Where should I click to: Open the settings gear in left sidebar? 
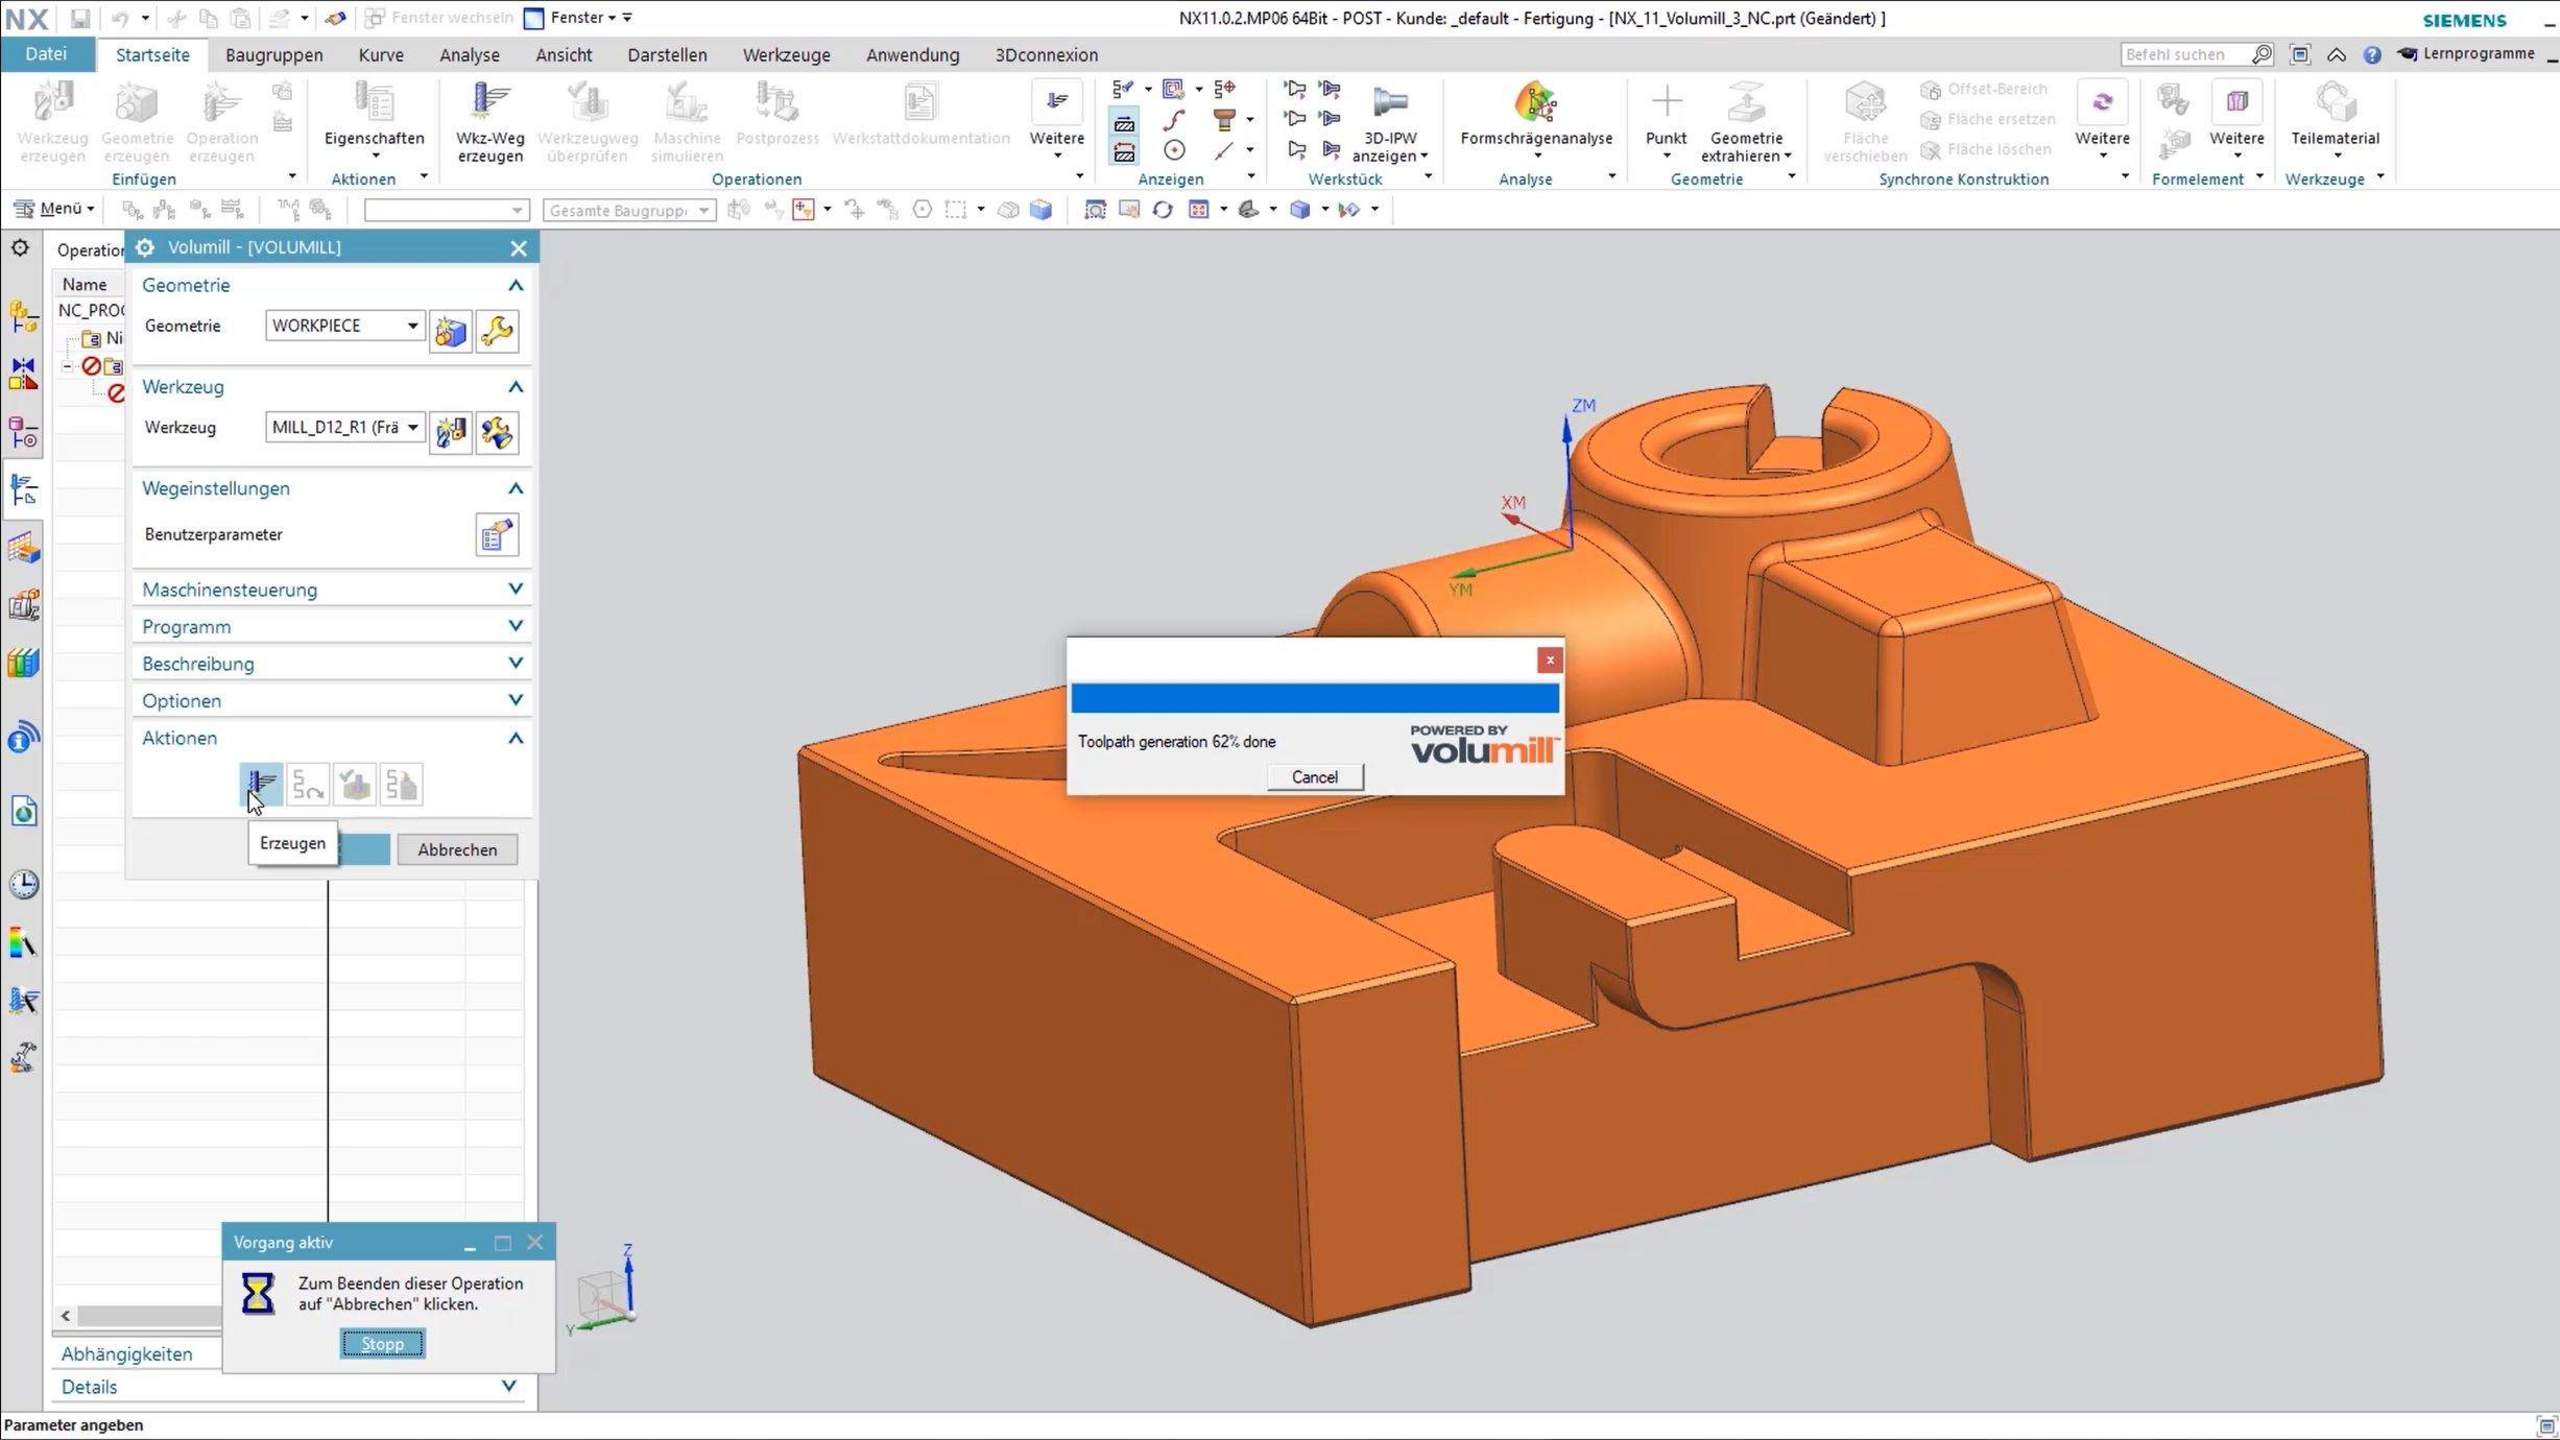21,248
